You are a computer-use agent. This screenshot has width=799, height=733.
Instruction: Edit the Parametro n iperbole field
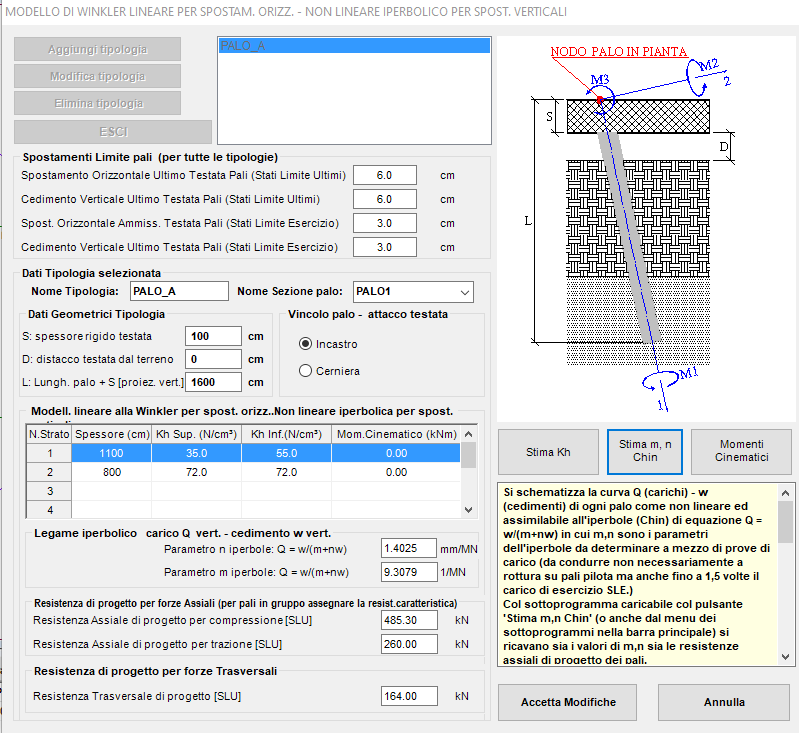click(409, 548)
